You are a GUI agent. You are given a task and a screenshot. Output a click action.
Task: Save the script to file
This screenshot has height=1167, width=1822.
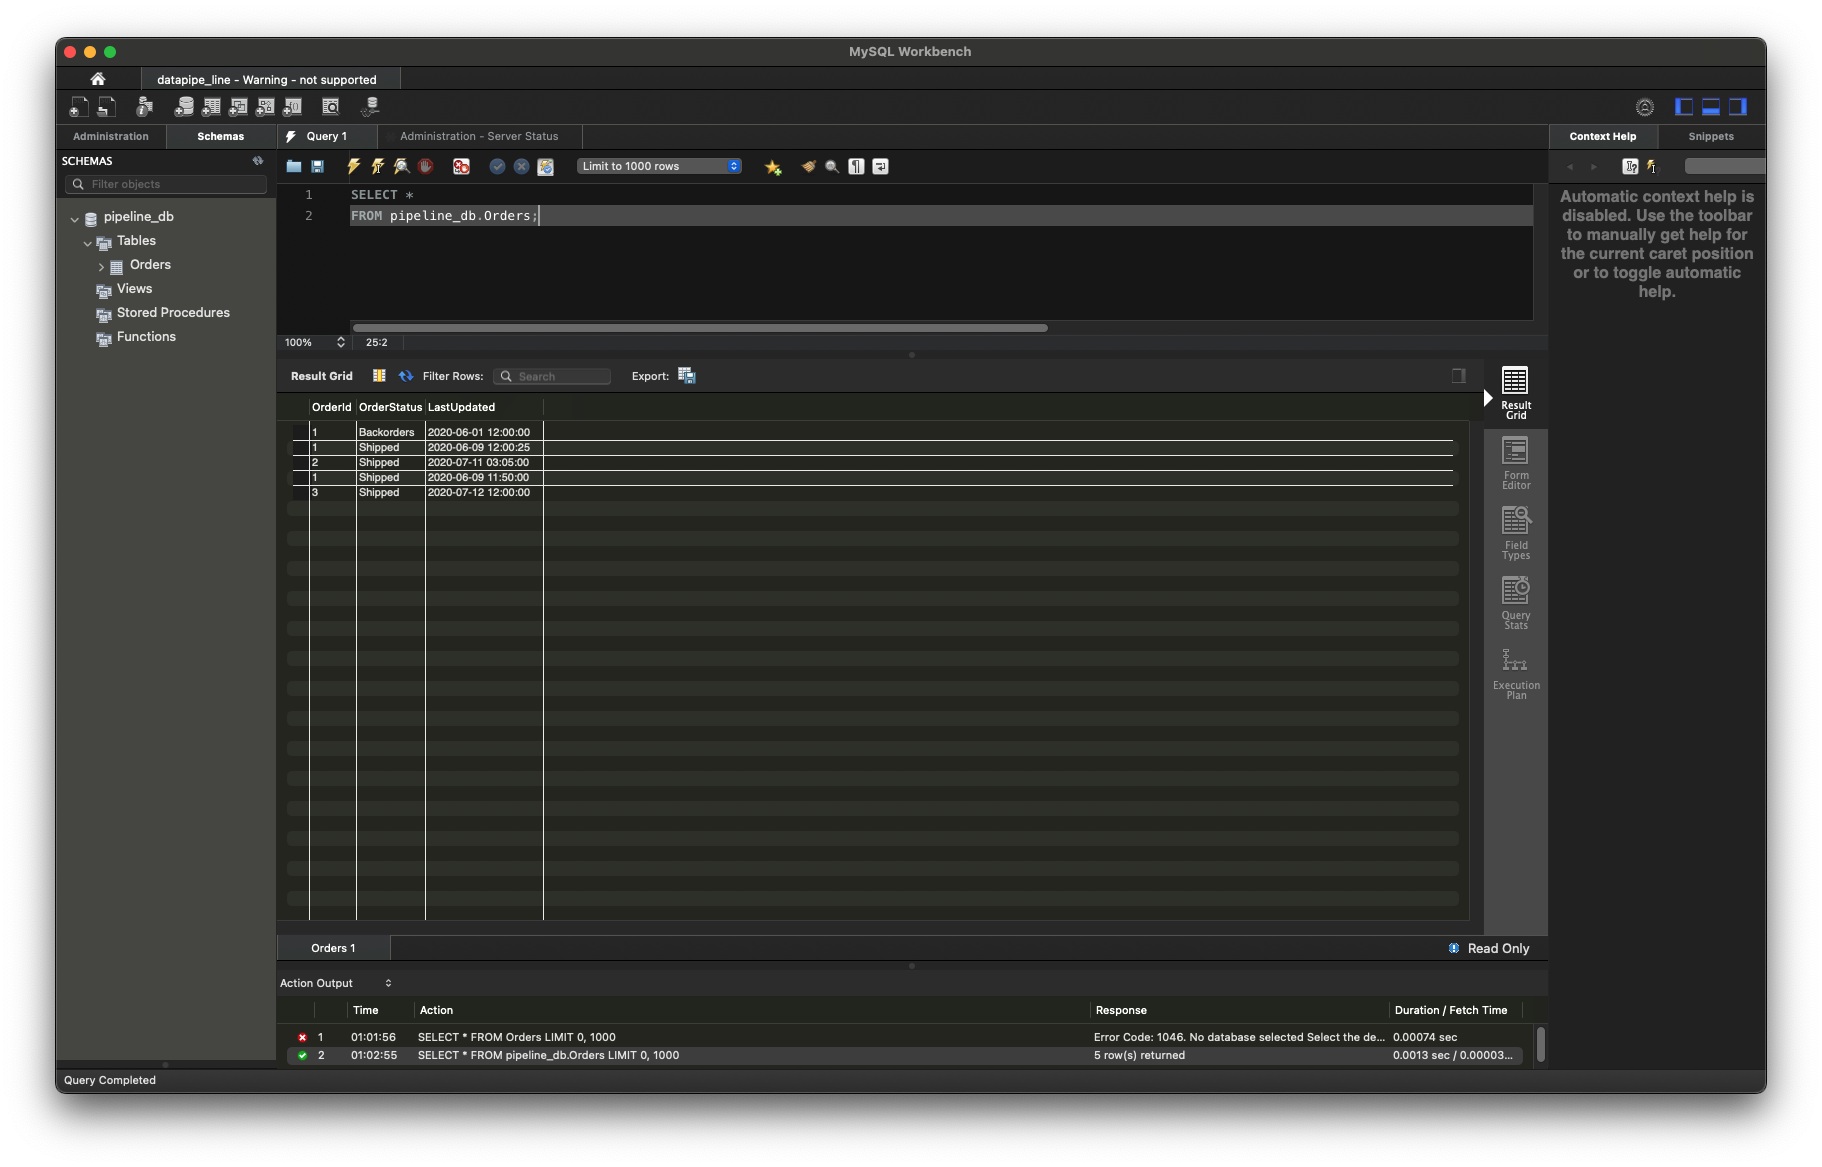click(318, 166)
